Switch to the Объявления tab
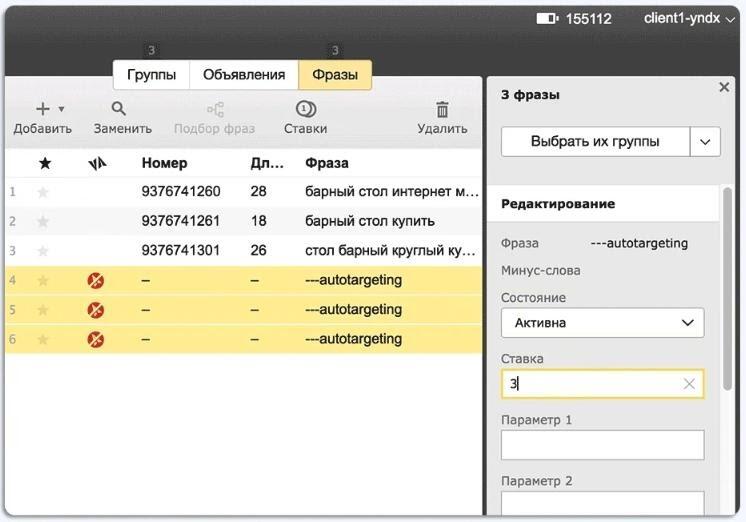The image size is (746, 522). pyautogui.click(x=244, y=75)
